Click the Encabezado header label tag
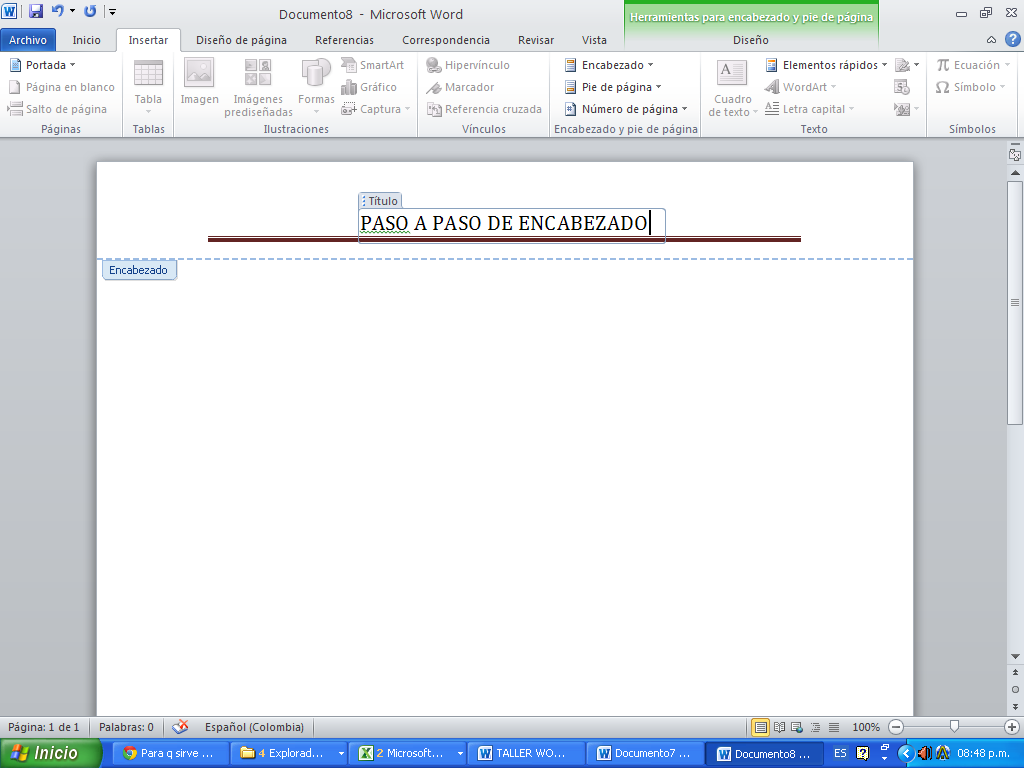Viewport: 1024px width, 768px height. point(138,270)
